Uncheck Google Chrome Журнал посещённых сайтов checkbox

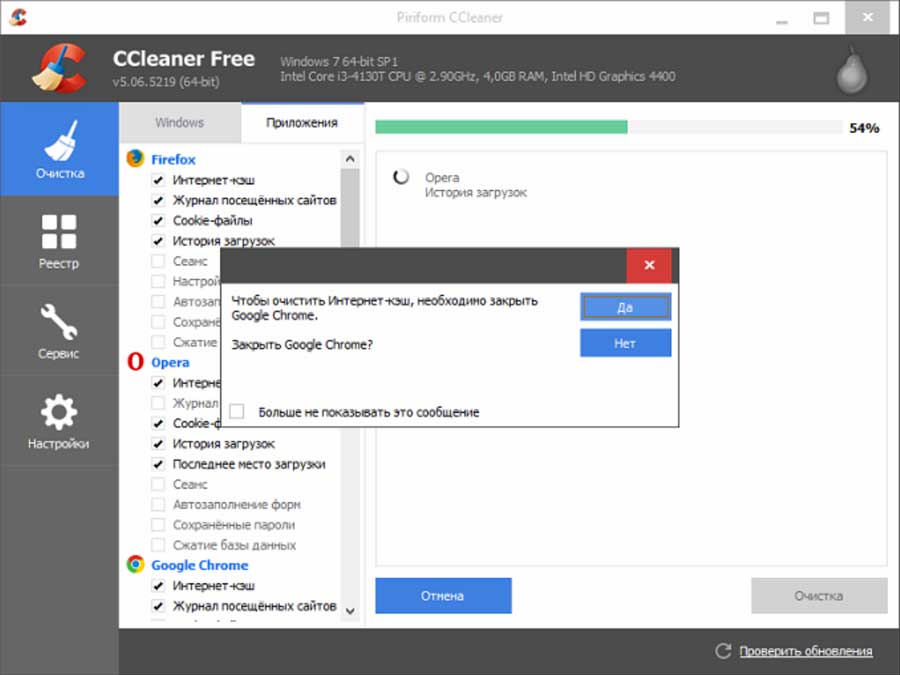click(x=158, y=606)
